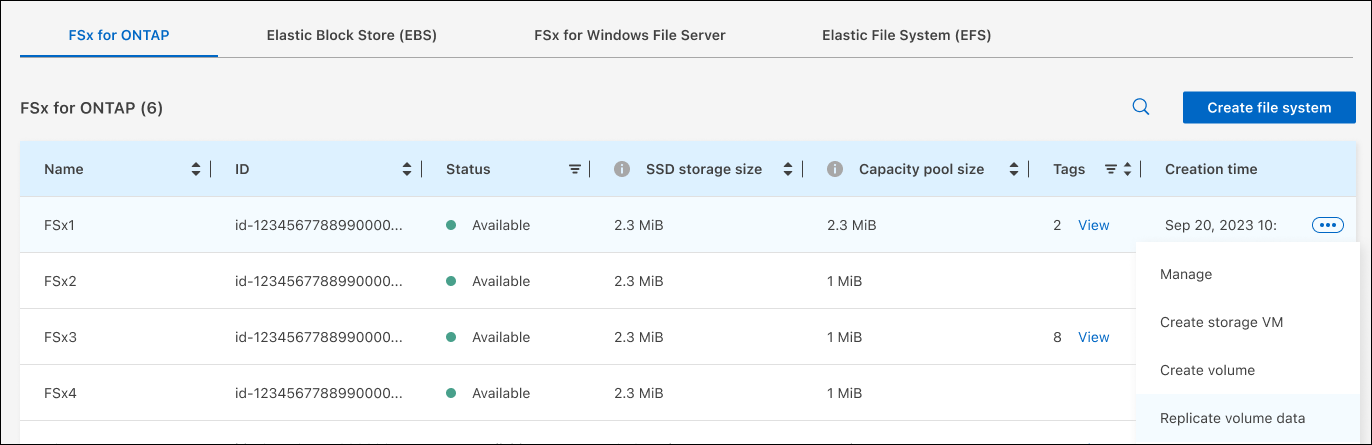Open the Status column filter
The height and width of the screenshot is (445, 1372).
(575, 169)
